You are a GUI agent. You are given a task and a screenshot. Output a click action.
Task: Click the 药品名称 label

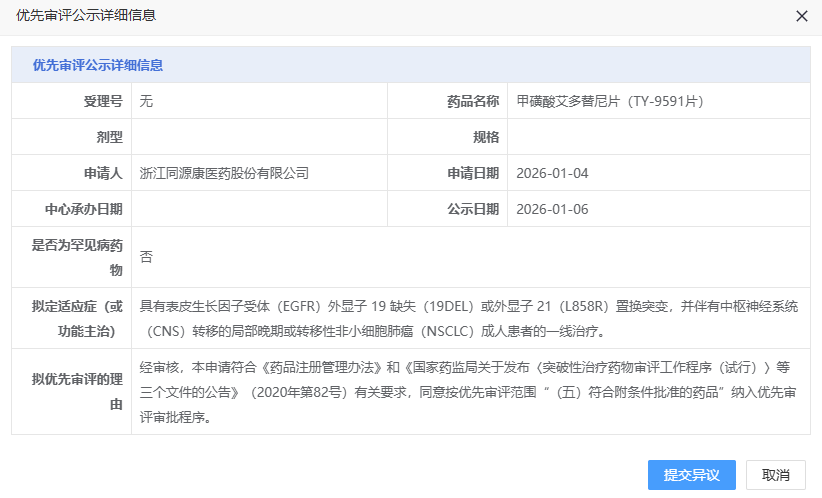[472, 101]
